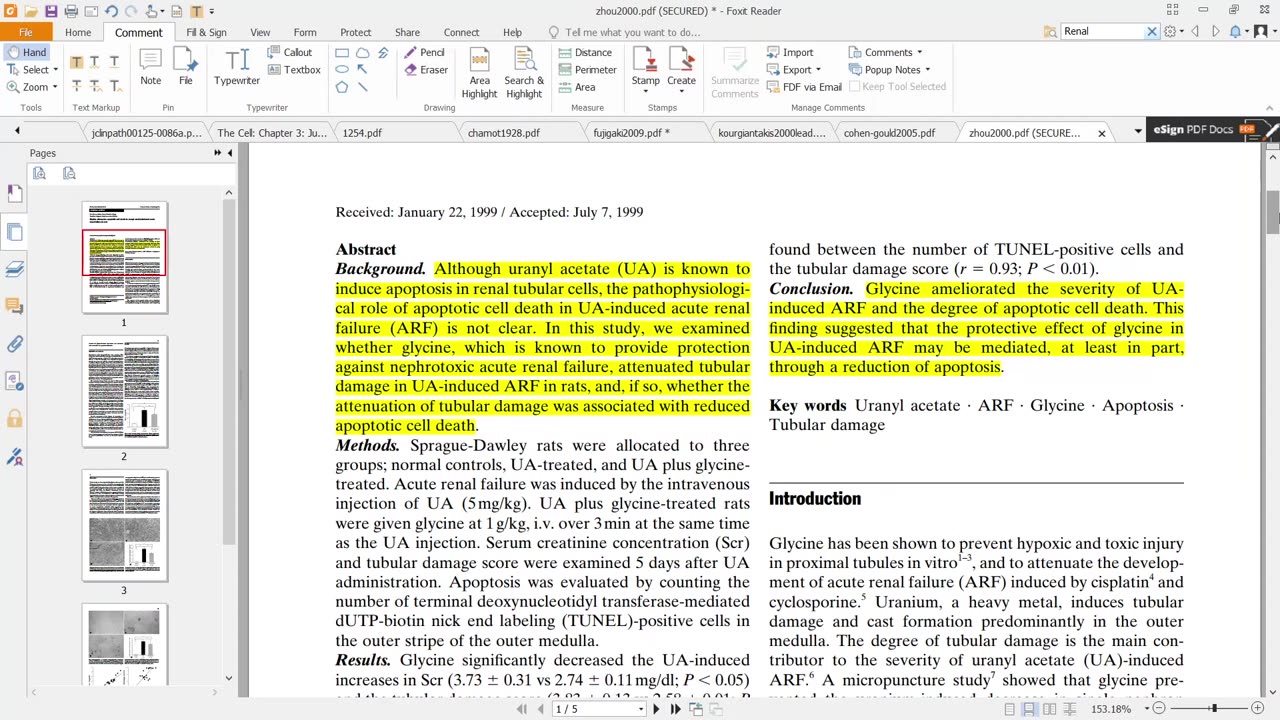Open the Attachments side panel
The width and height of the screenshot is (1280, 720).
tap(14, 344)
